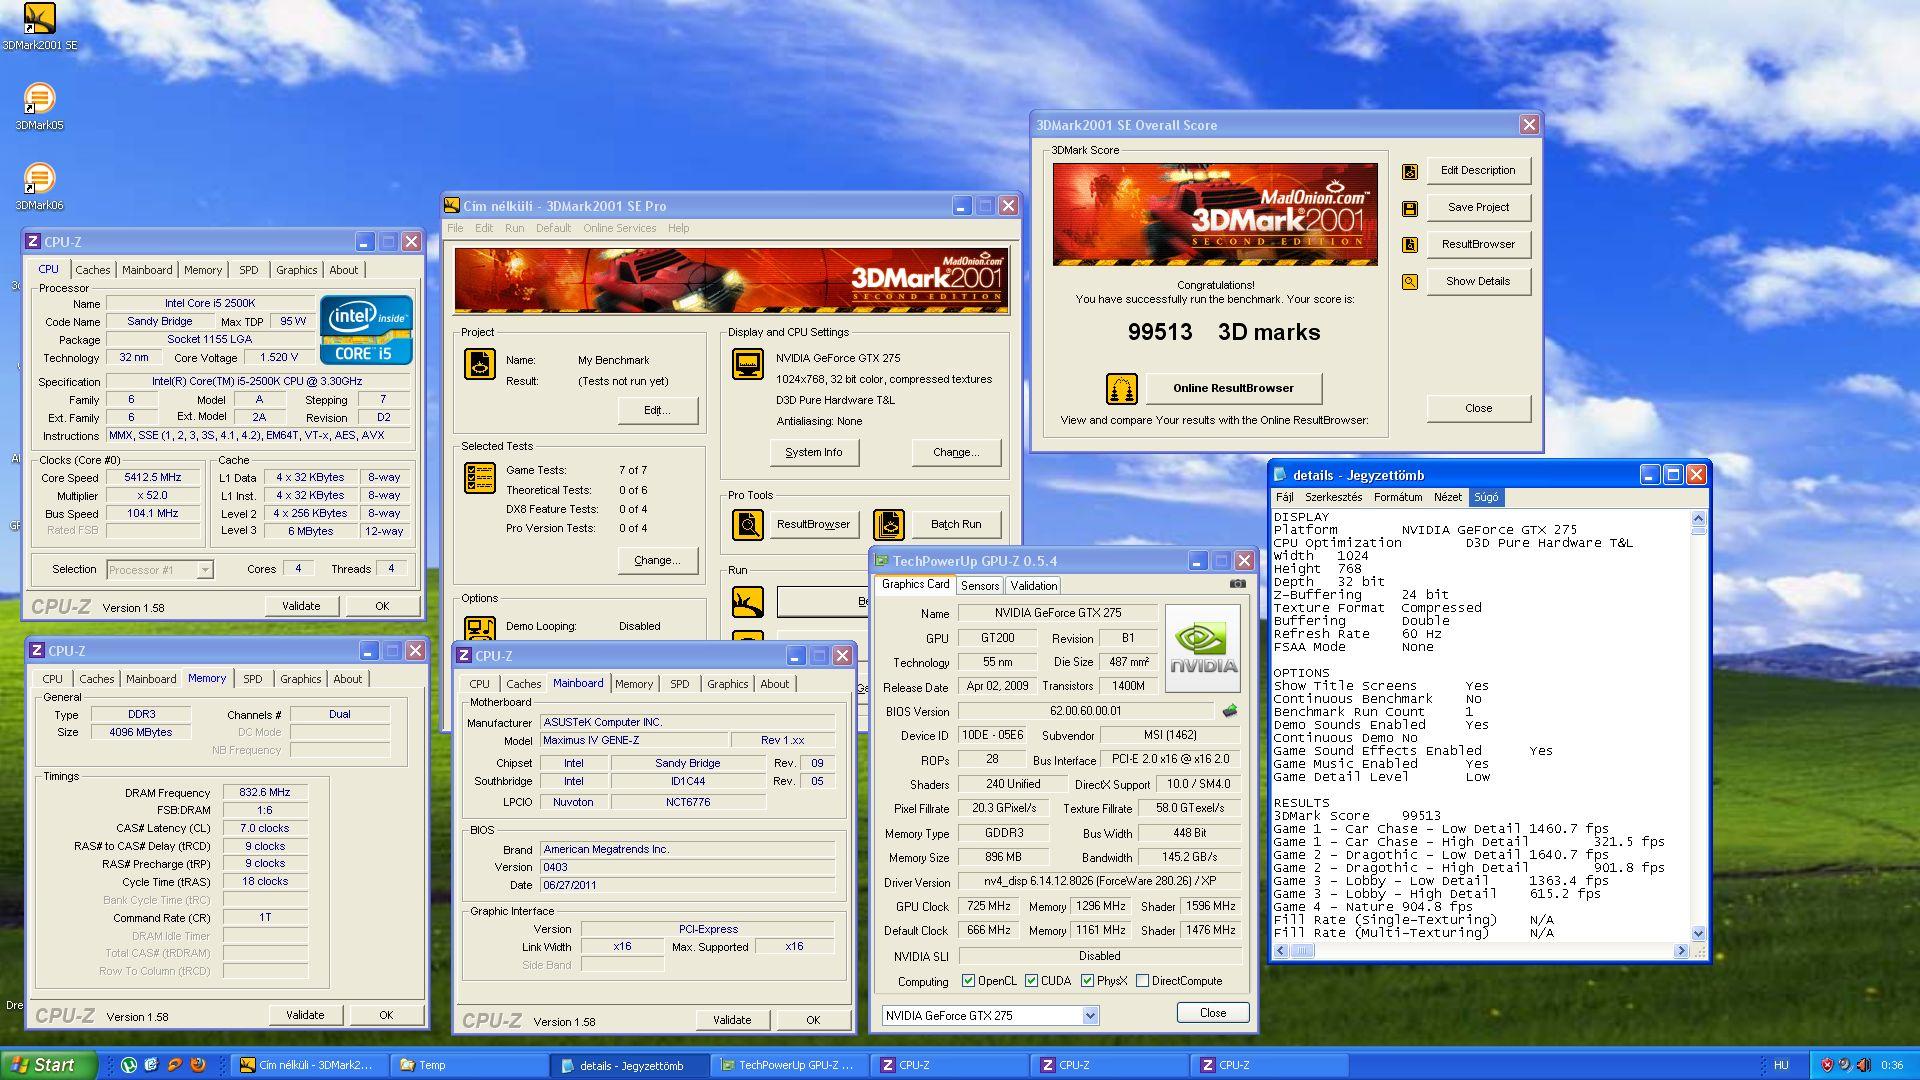This screenshot has width=1920, height=1080.
Task: Click the '99513 3D marks' score text
Action: (x=1224, y=332)
